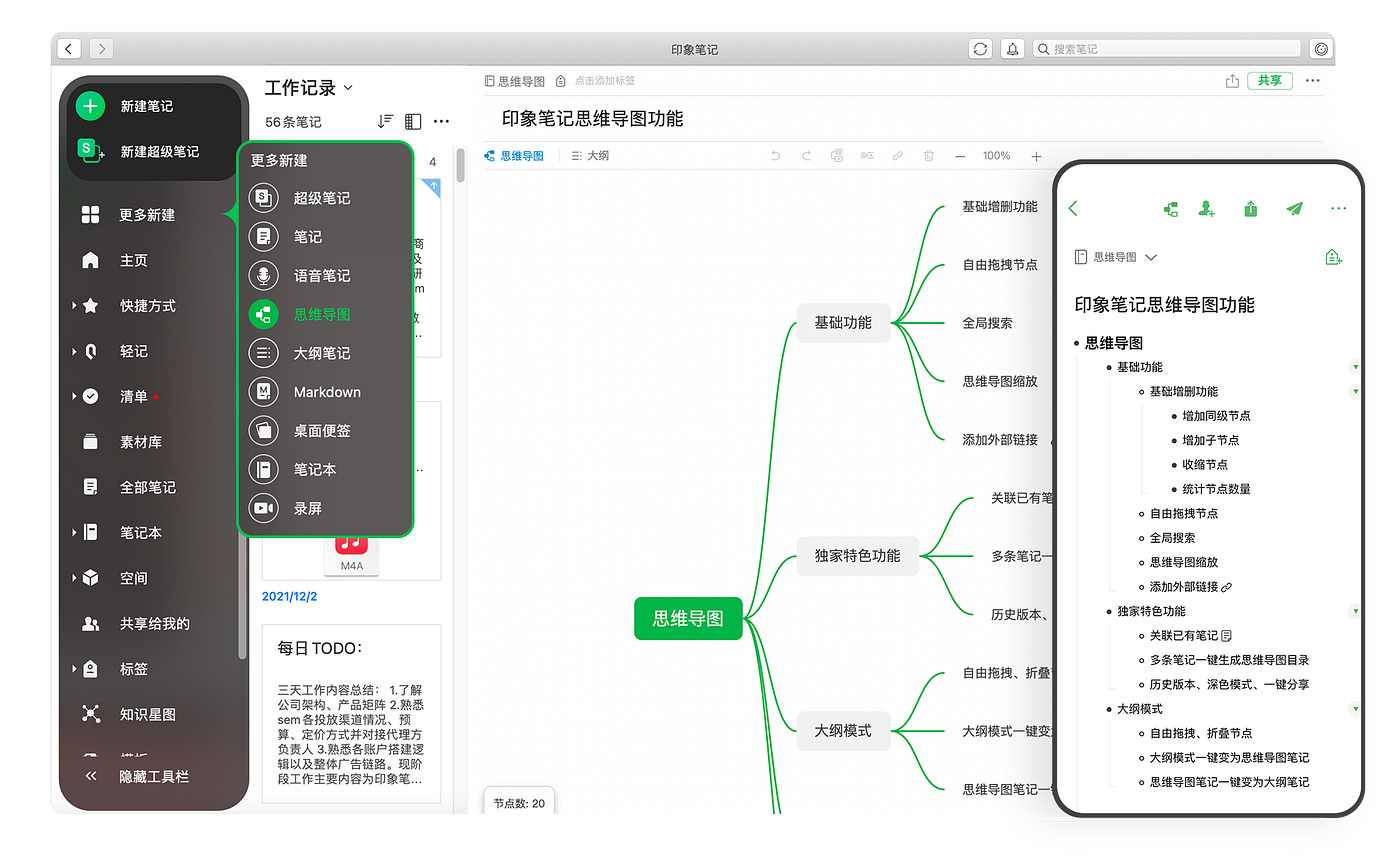Click the export icon left of 共享
This screenshot has height=865, width=1400.
pyautogui.click(x=1233, y=81)
